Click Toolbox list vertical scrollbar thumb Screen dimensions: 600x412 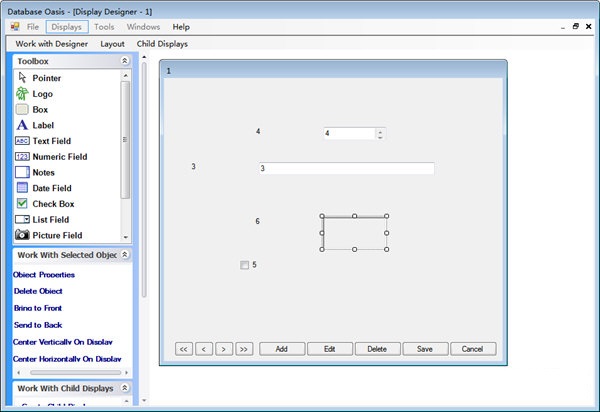[x=125, y=140]
